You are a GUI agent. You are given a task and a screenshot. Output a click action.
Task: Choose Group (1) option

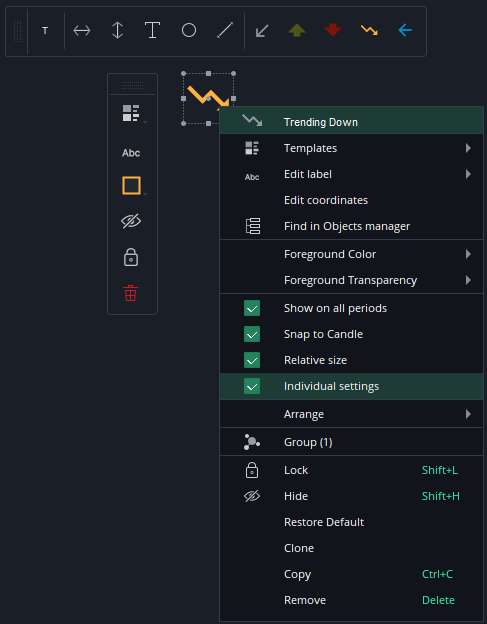(351, 442)
